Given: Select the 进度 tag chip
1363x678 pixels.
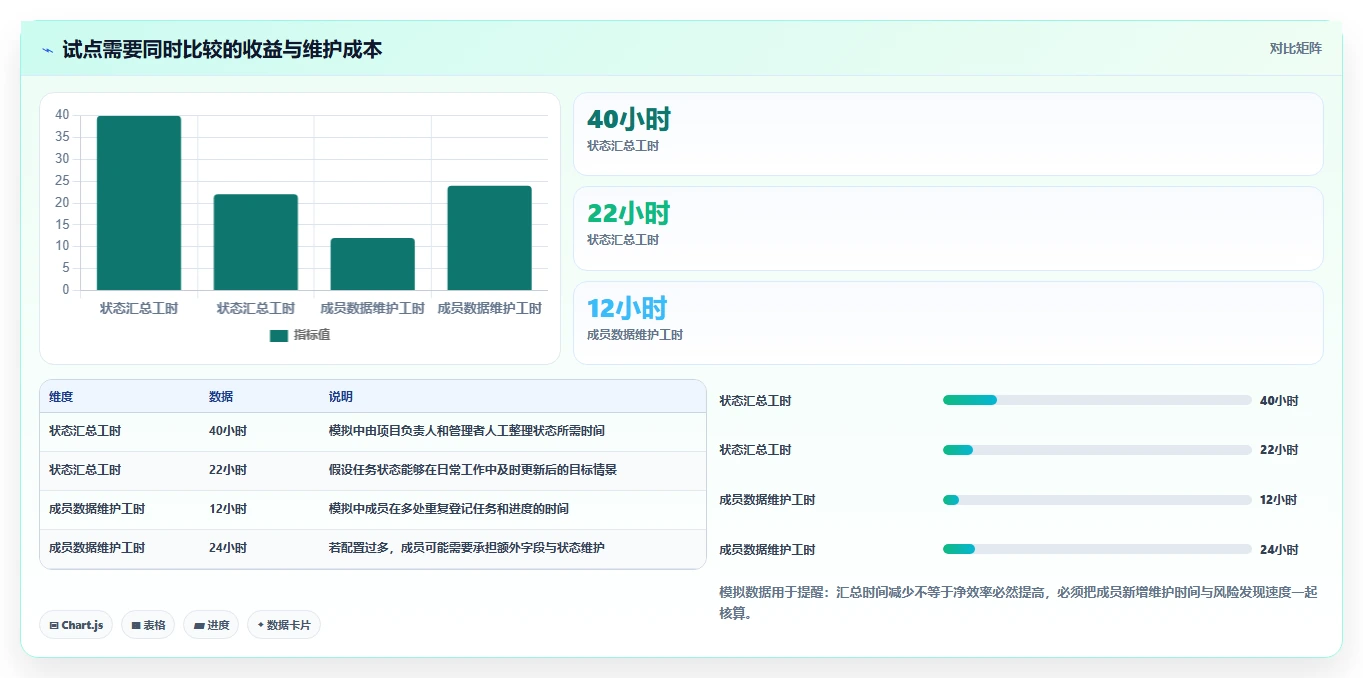Looking at the screenshot, I should pos(211,625).
